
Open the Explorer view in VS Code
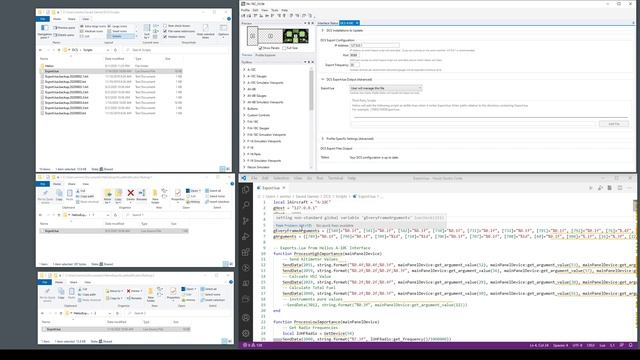coord(246,190)
